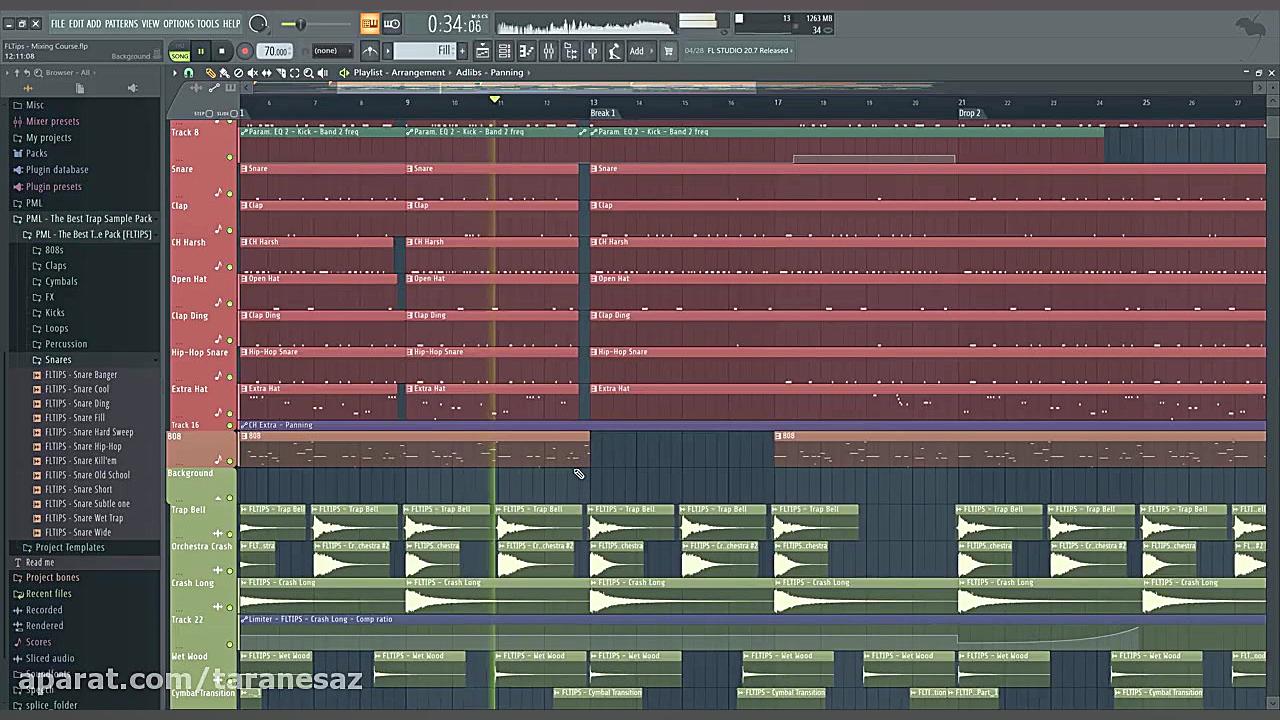Select the Paint tool in the Playlist toolbar
Image resolution: width=1280 pixels, height=720 pixels.
(x=225, y=72)
